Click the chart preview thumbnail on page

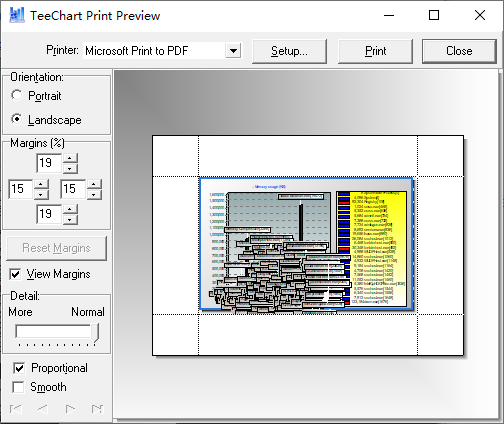click(307, 244)
